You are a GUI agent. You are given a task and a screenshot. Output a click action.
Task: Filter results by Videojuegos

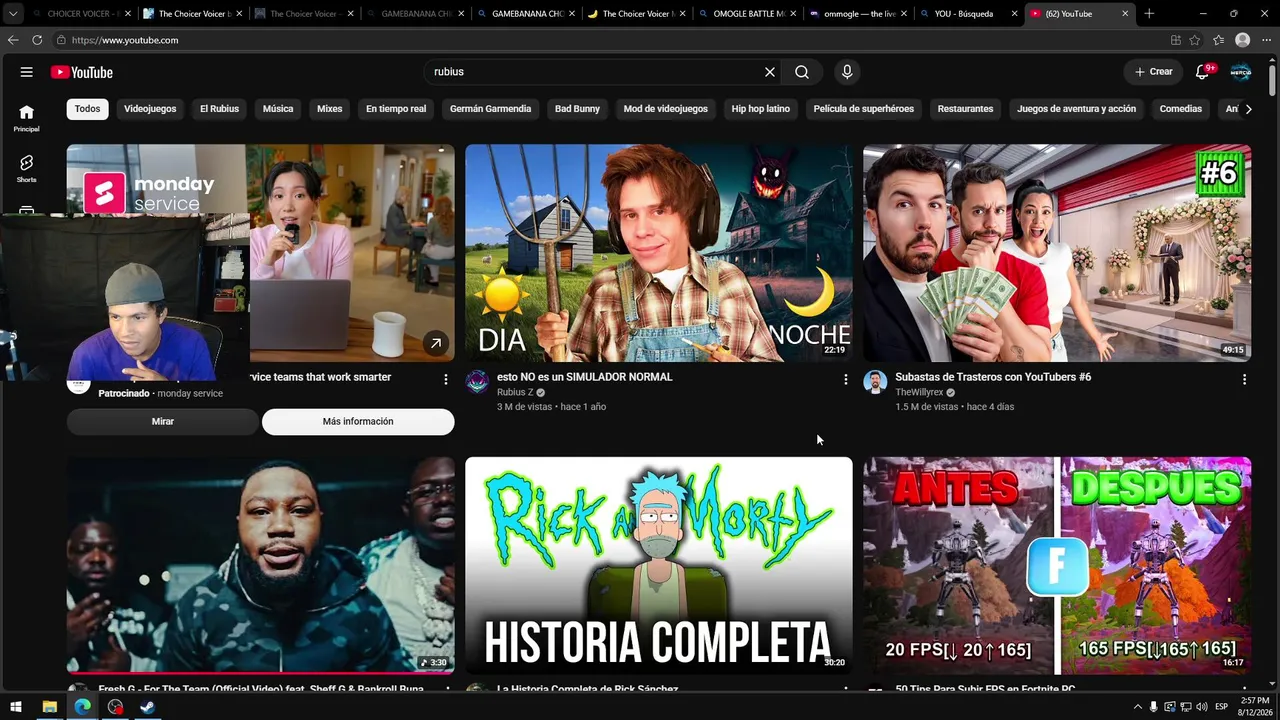click(150, 109)
